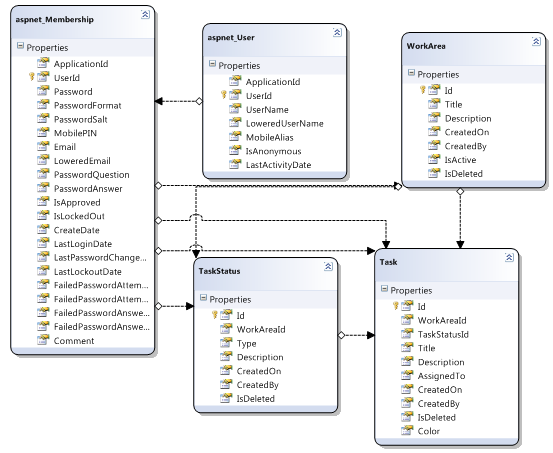Select the LastPasswordChange... property

(x=100, y=258)
